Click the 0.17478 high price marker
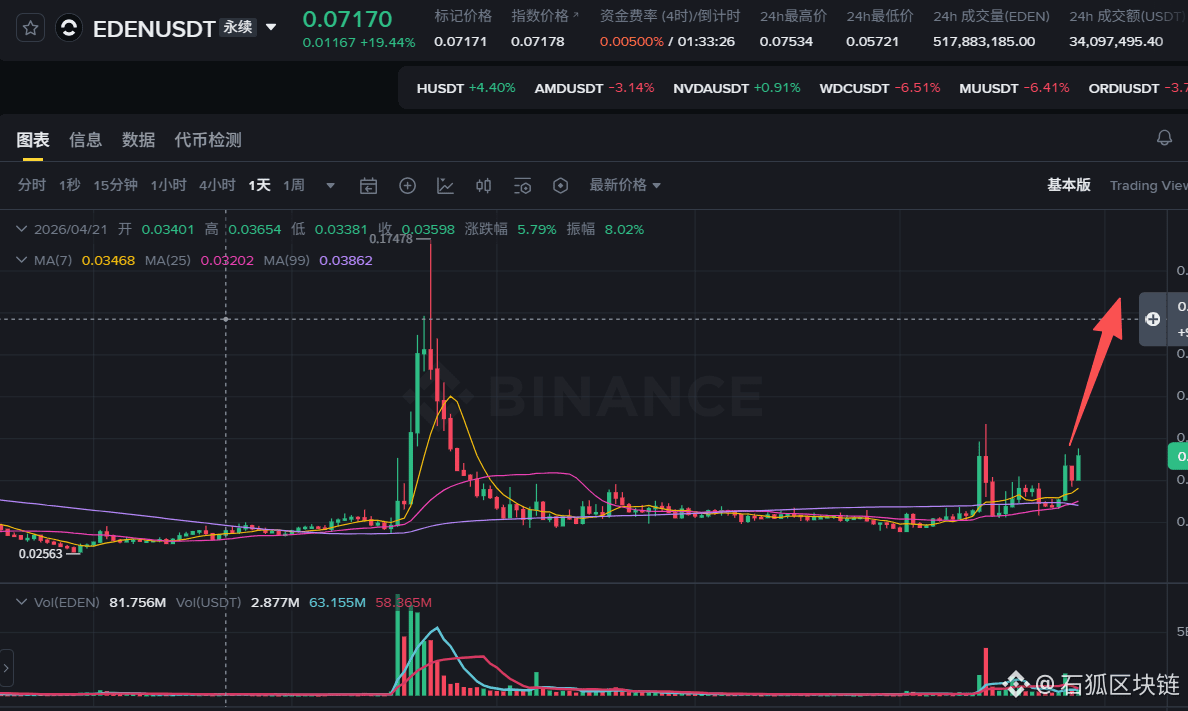Screen dimensions: 1188x711 [x=391, y=239]
